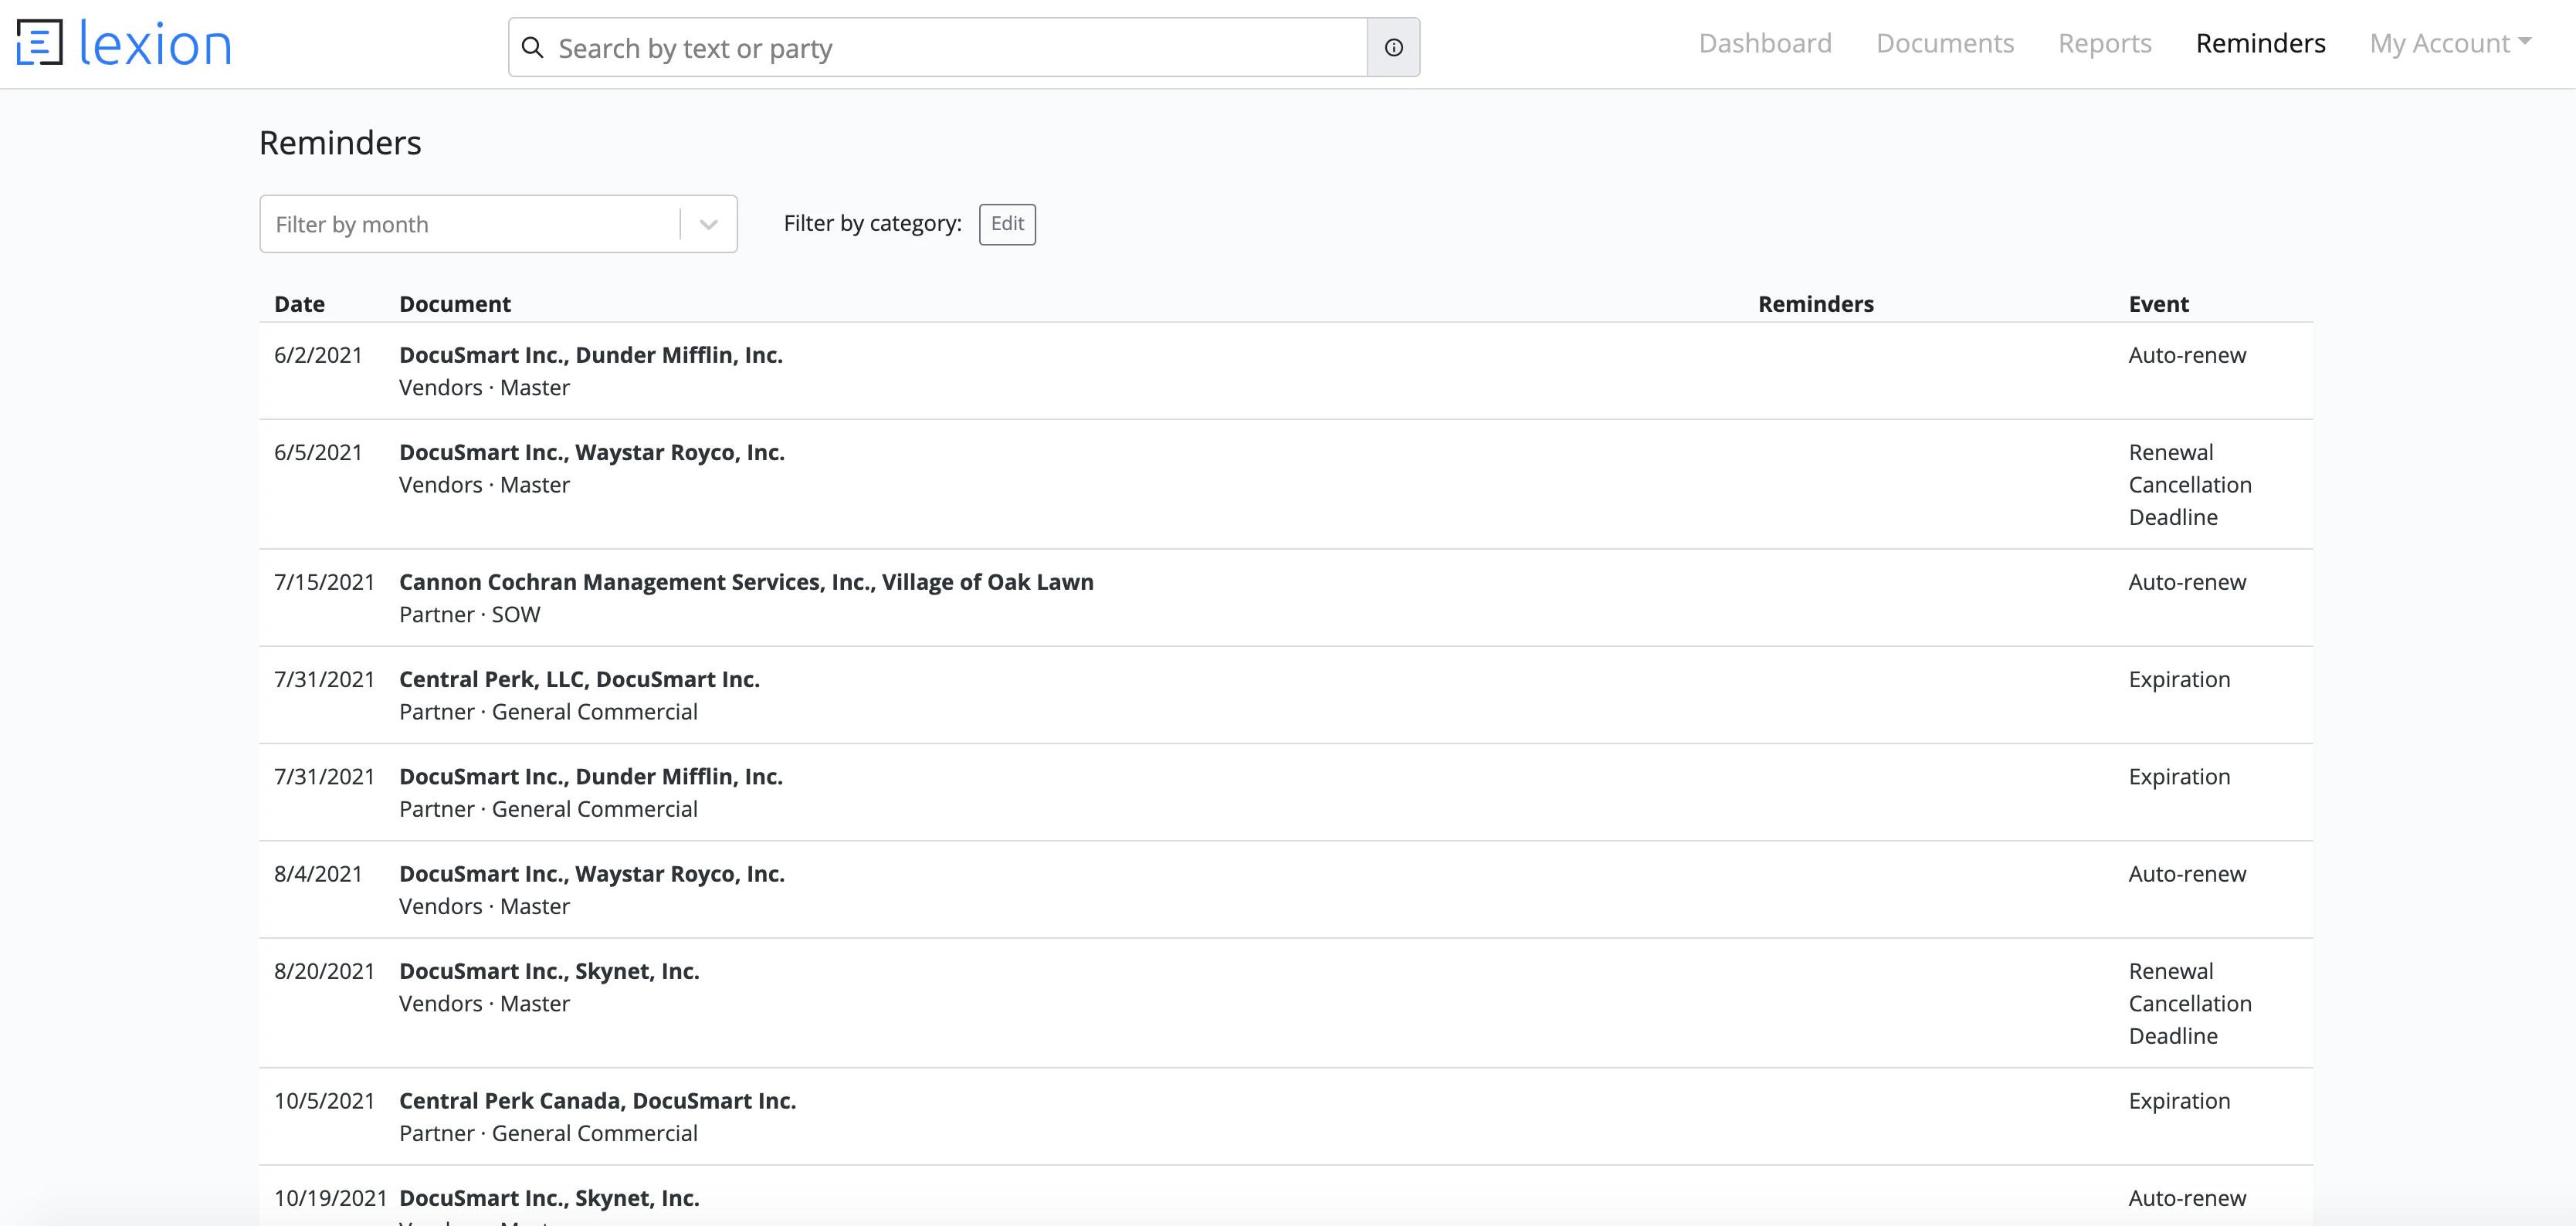Click the Lexion logo icon
This screenshot has height=1226, width=2576.
tap(40, 43)
